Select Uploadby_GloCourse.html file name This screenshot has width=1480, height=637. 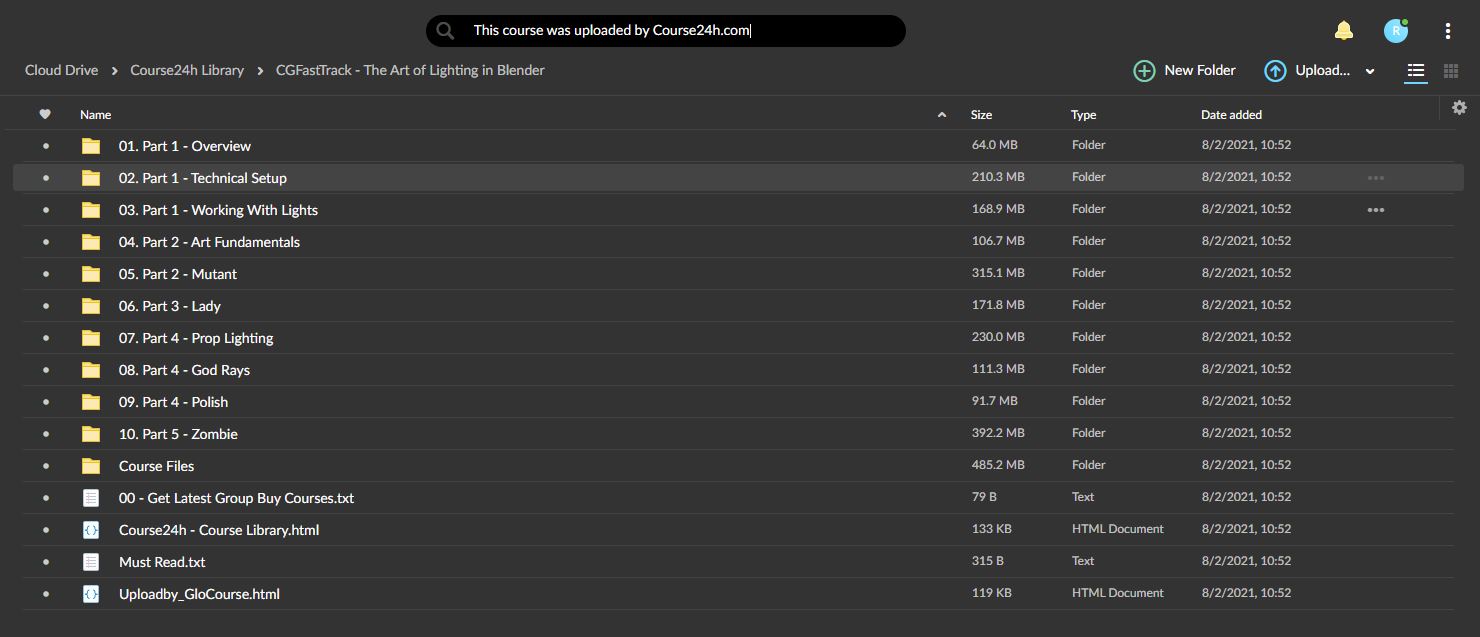[199, 594]
